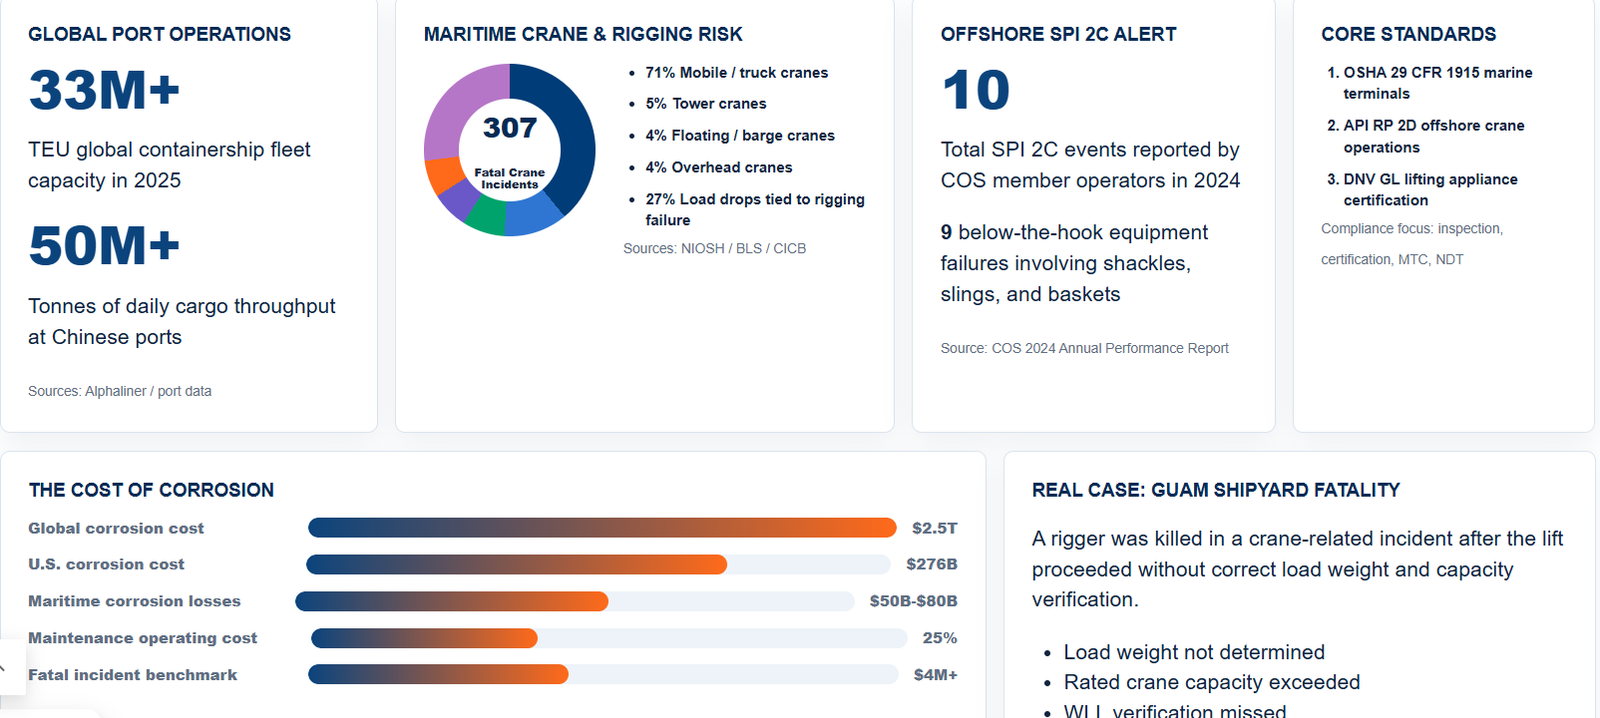1600x718 pixels.
Task: Click the Maritime corrosion losses bar
Action: coord(575,601)
